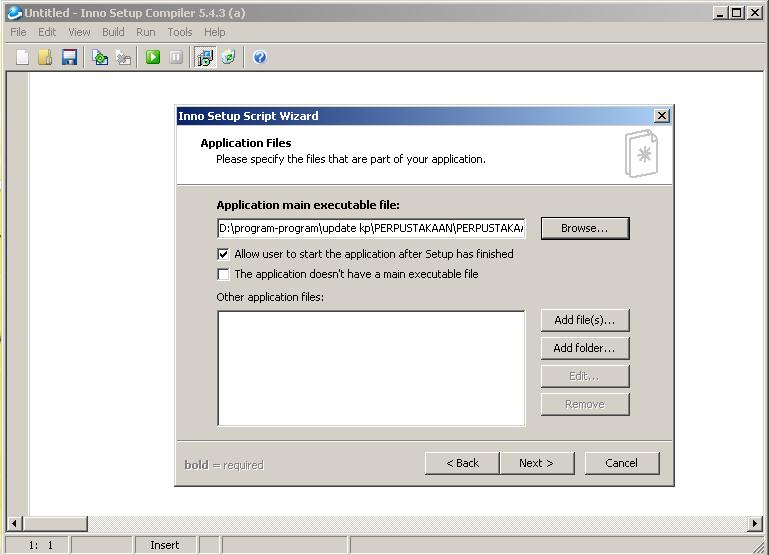The height and width of the screenshot is (555, 769).
Task: Run the setup with the green play icon
Action: click(153, 57)
